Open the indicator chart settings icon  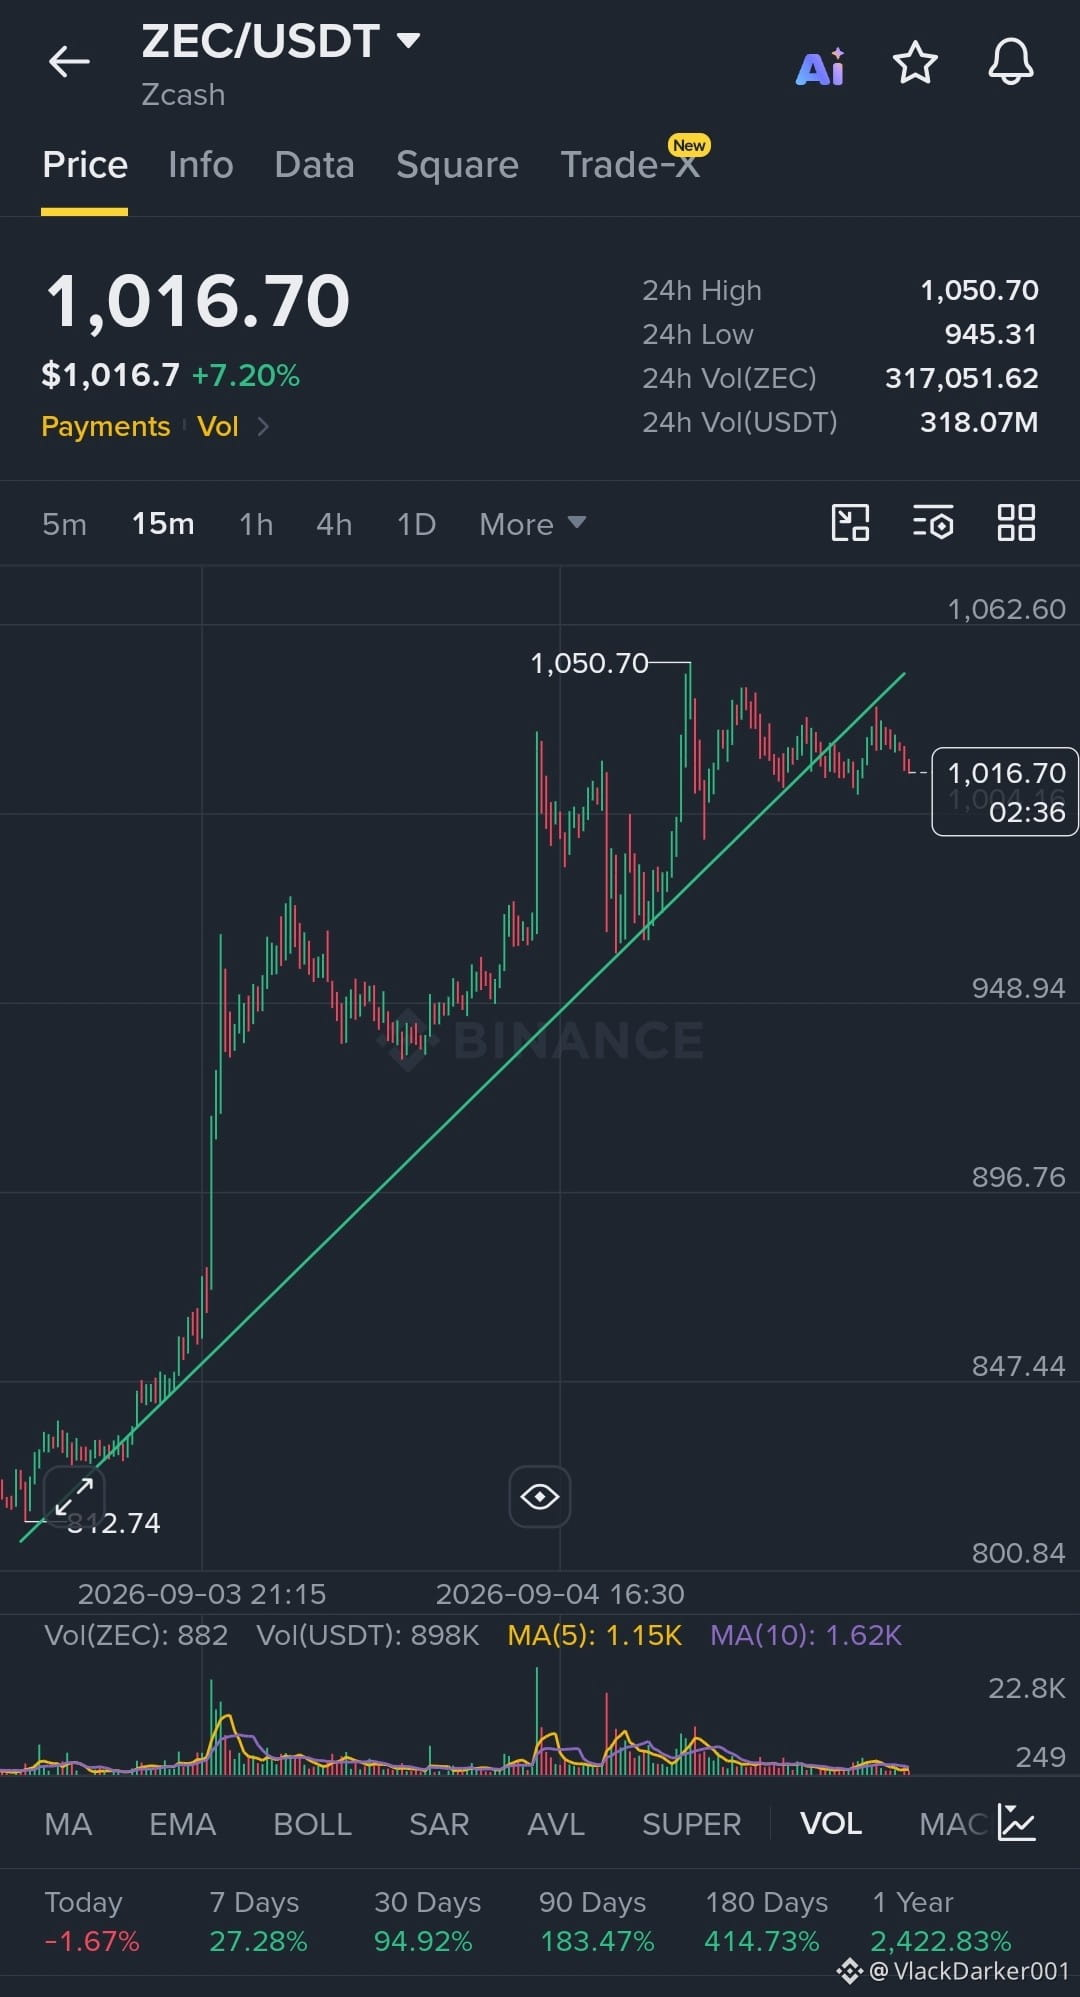tap(1017, 1823)
